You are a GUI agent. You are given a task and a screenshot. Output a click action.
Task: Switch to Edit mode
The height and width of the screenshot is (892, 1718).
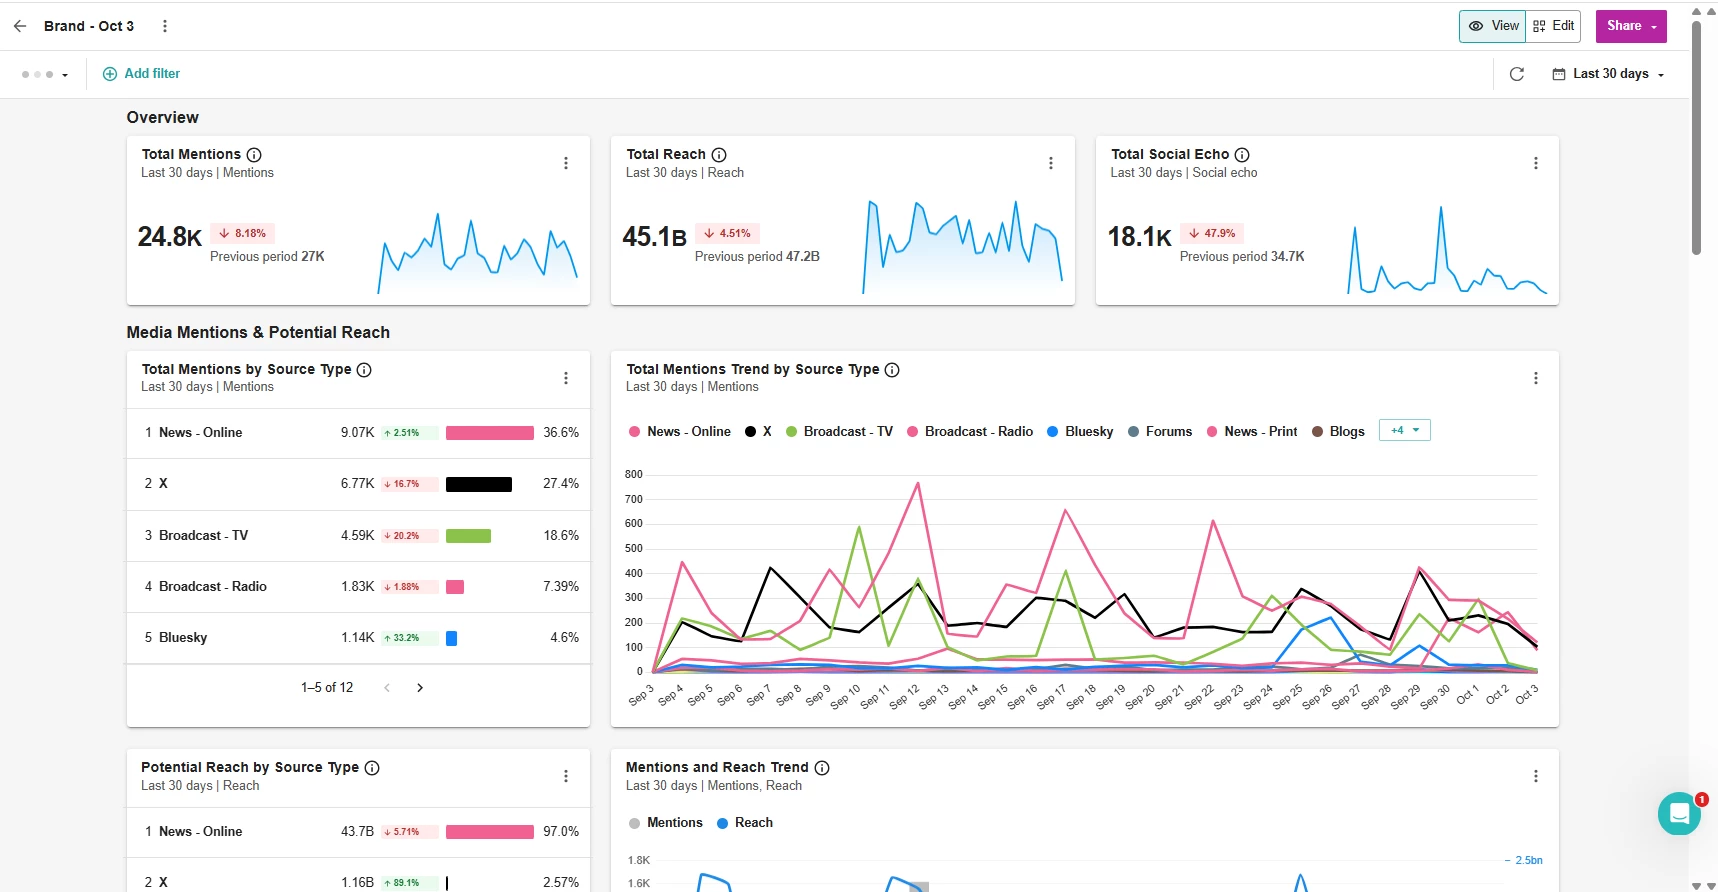(x=1554, y=26)
